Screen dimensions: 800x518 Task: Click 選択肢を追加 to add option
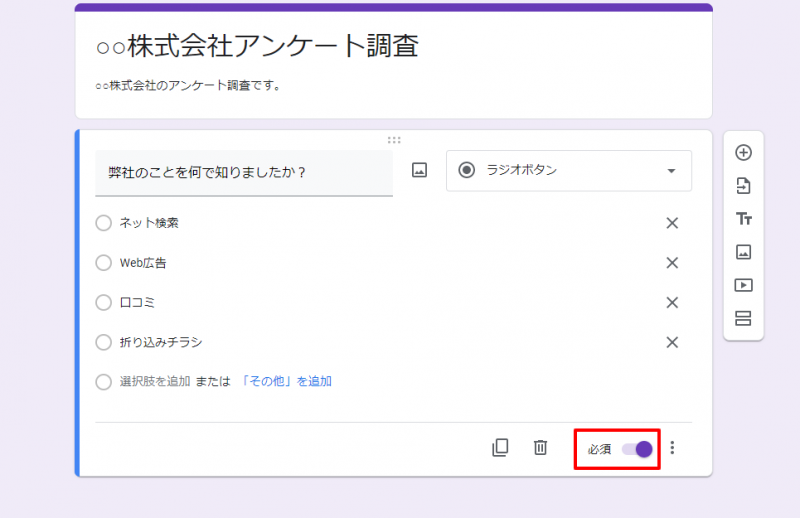click(x=154, y=381)
